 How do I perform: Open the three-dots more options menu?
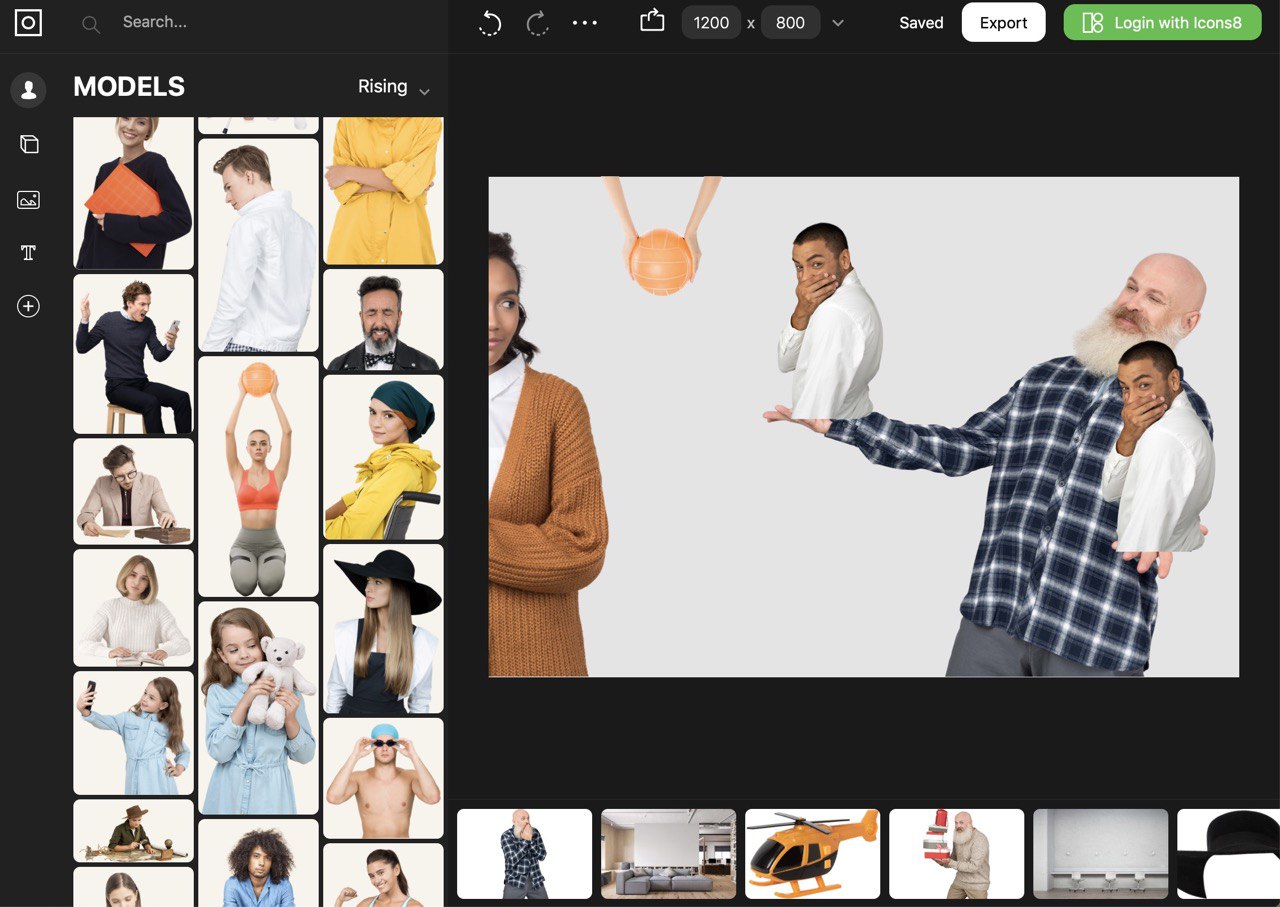click(x=585, y=23)
